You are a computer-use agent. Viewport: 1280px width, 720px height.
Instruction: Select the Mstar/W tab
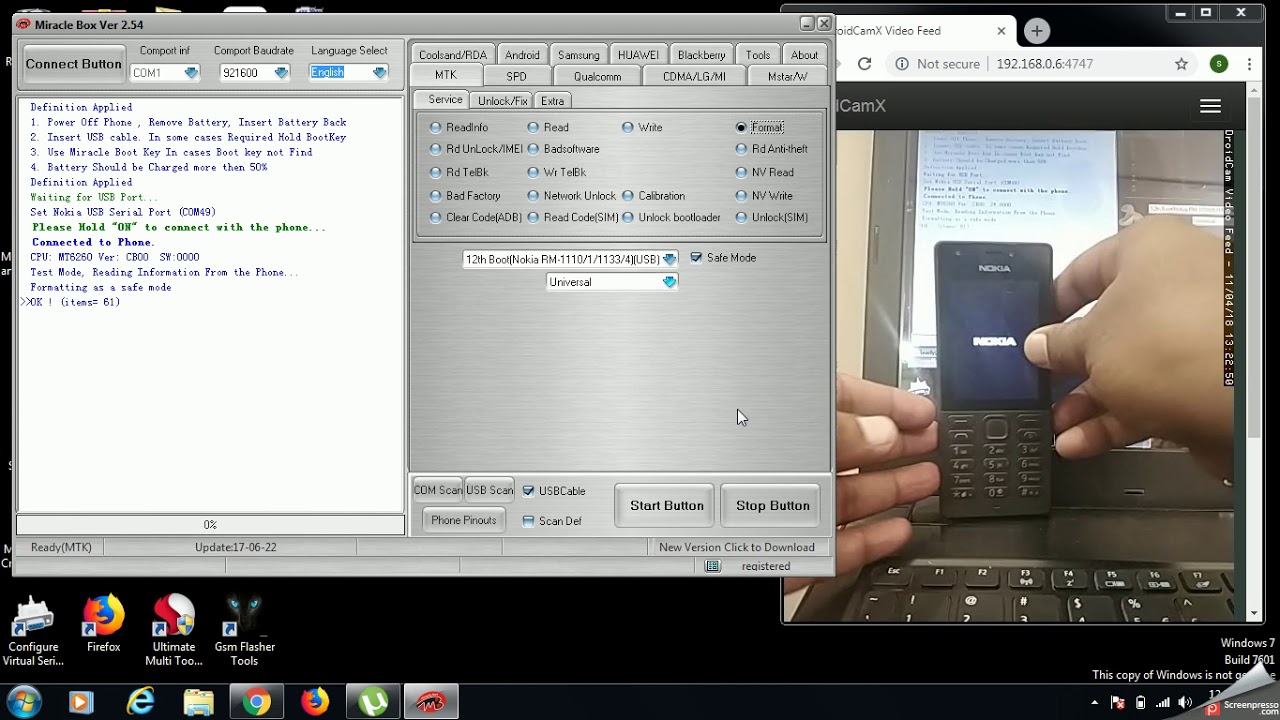pyautogui.click(x=787, y=76)
